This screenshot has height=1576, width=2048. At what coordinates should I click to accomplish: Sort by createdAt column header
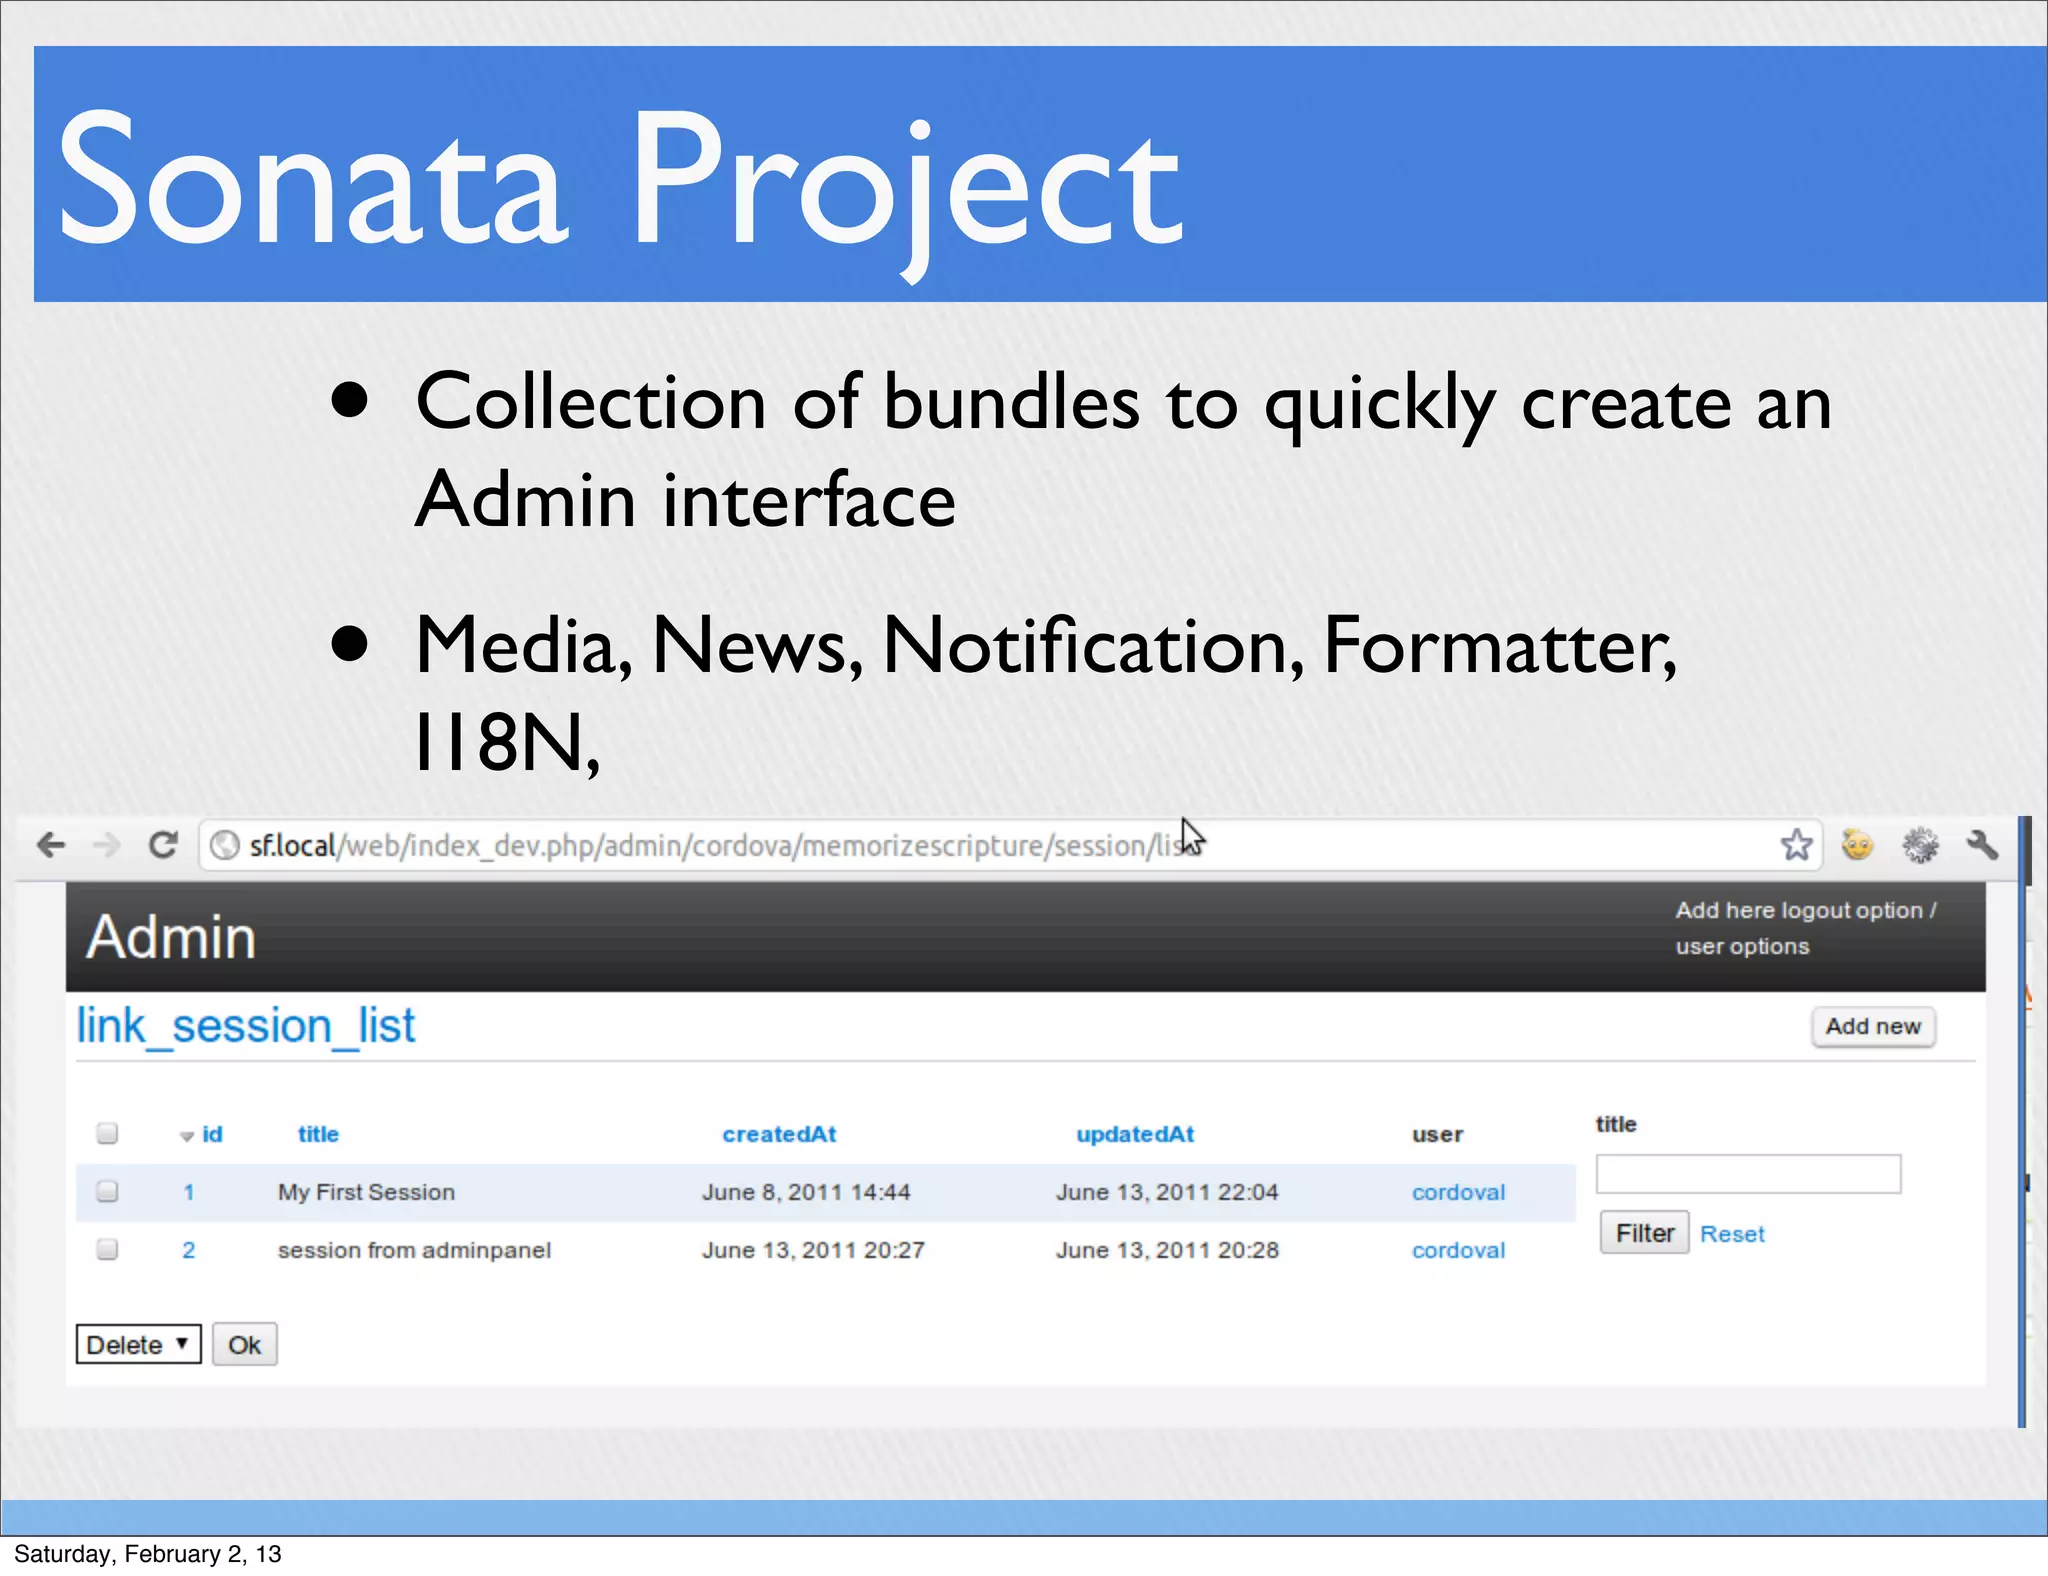tap(779, 1134)
